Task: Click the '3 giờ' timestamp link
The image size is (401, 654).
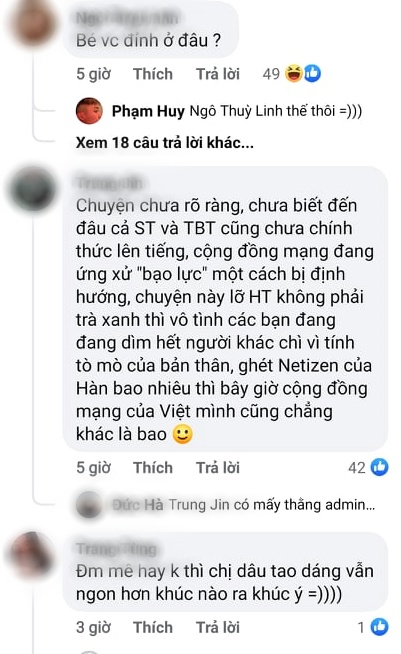Action: (x=93, y=627)
